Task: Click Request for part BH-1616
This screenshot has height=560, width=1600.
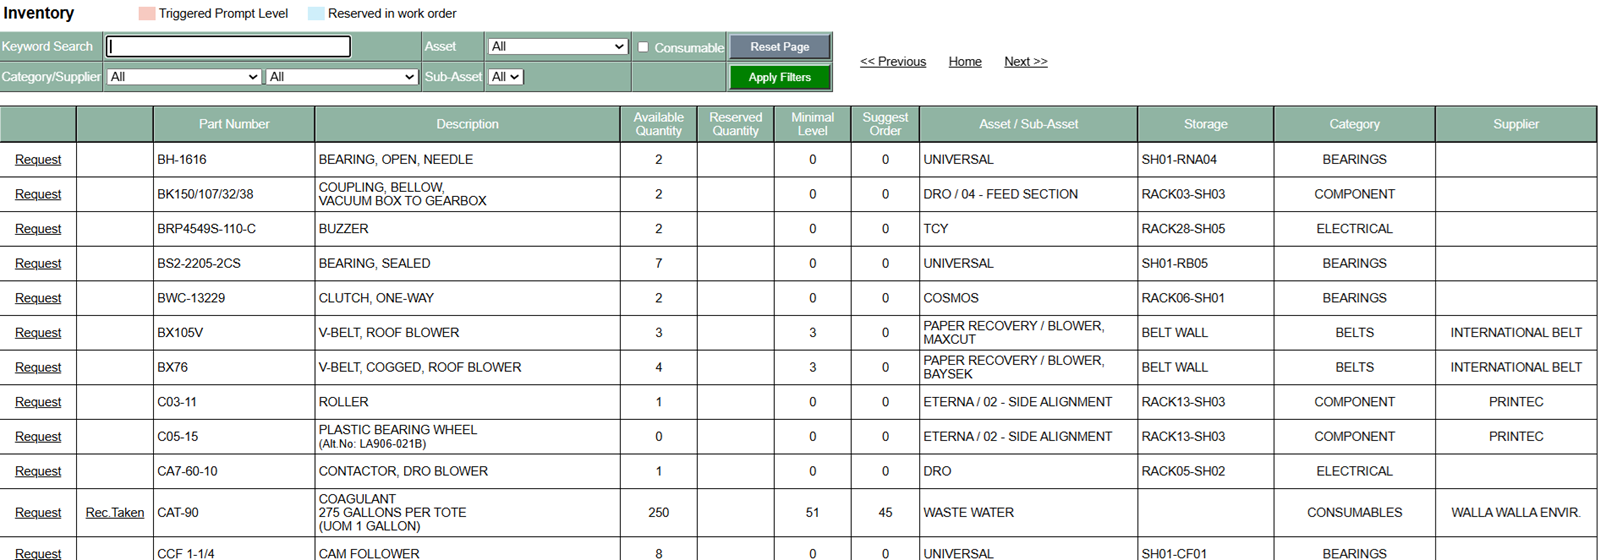Action: click(38, 160)
